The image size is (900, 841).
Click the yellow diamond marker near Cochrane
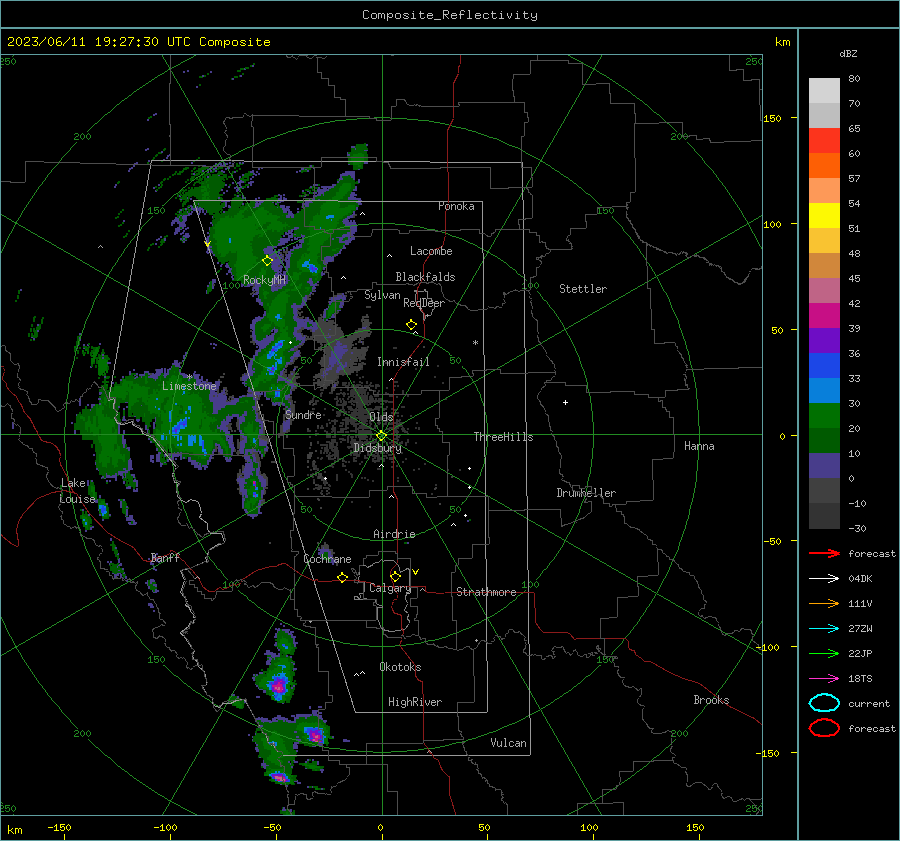tap(342, 577)
